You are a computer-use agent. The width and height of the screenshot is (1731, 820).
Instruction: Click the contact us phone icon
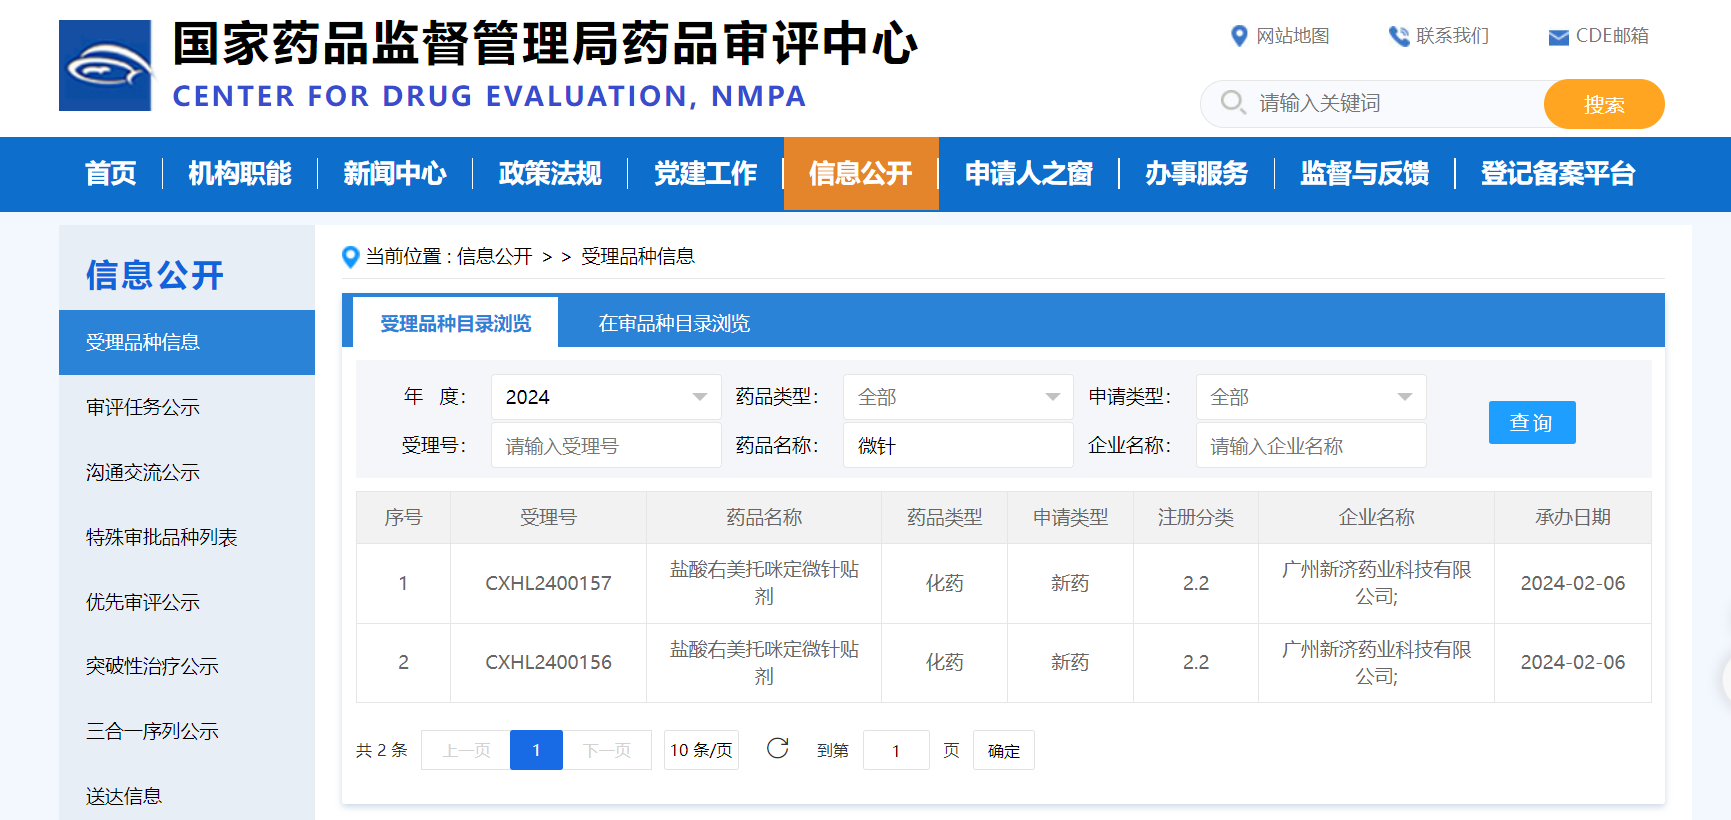[1399, 36]
